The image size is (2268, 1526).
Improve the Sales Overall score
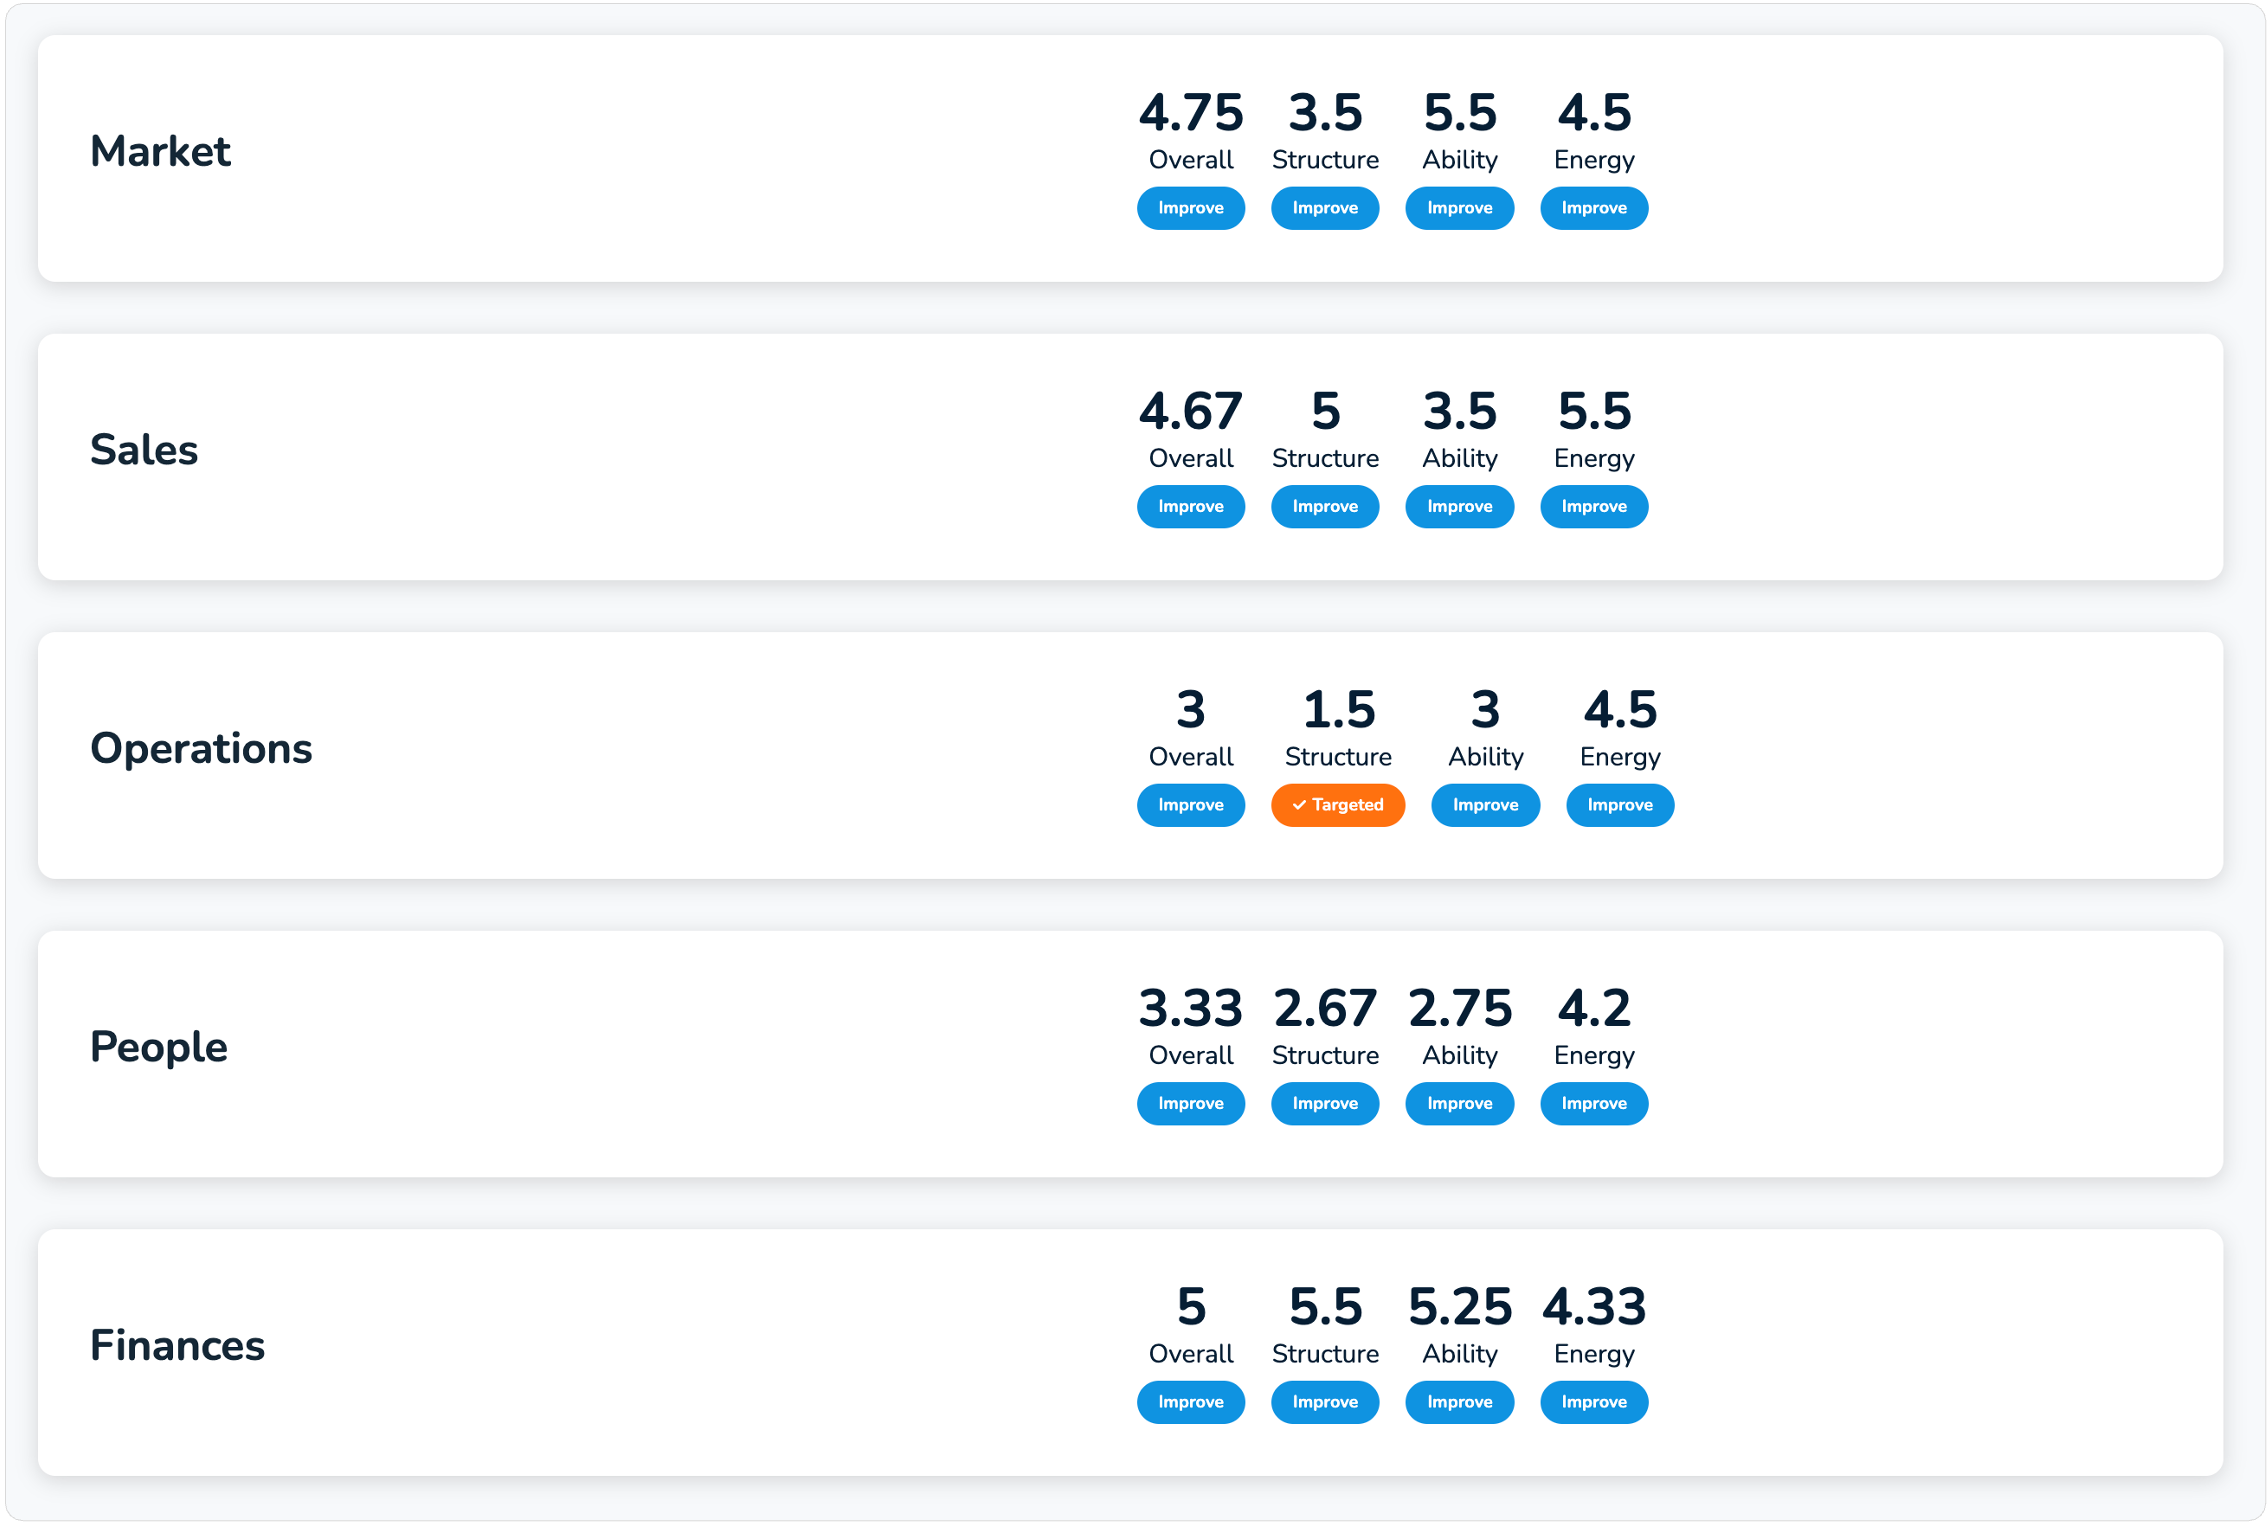(x=1190, y=506)
